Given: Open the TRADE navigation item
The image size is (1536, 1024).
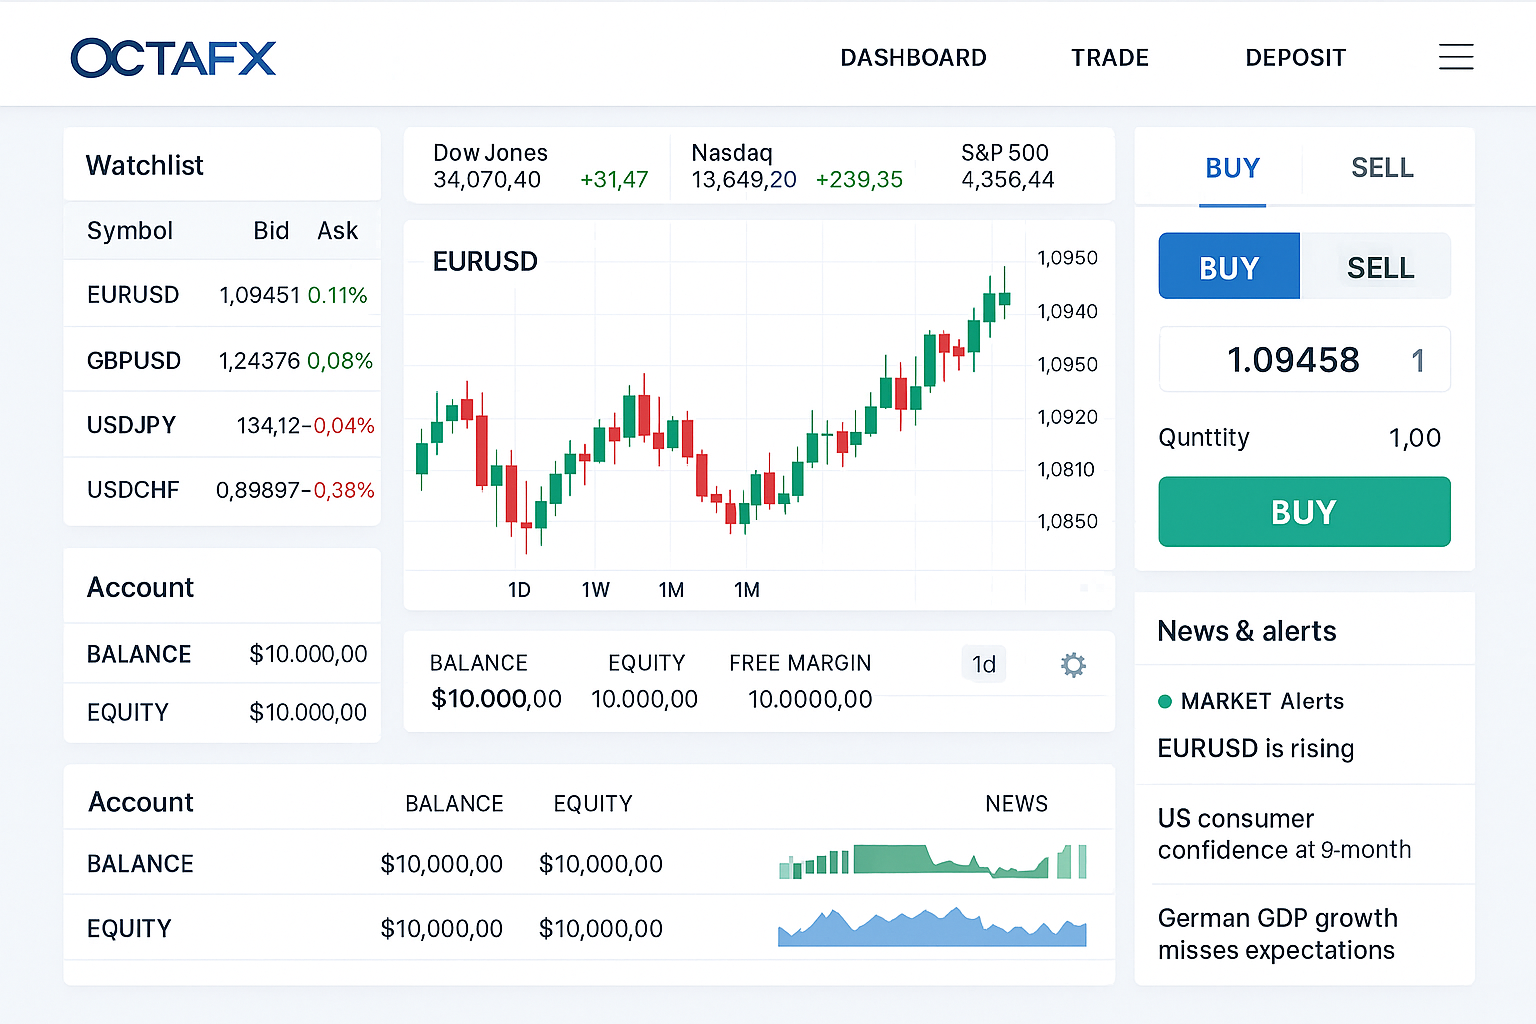Looking at the screenshot, I should [x=1110, y=58].
